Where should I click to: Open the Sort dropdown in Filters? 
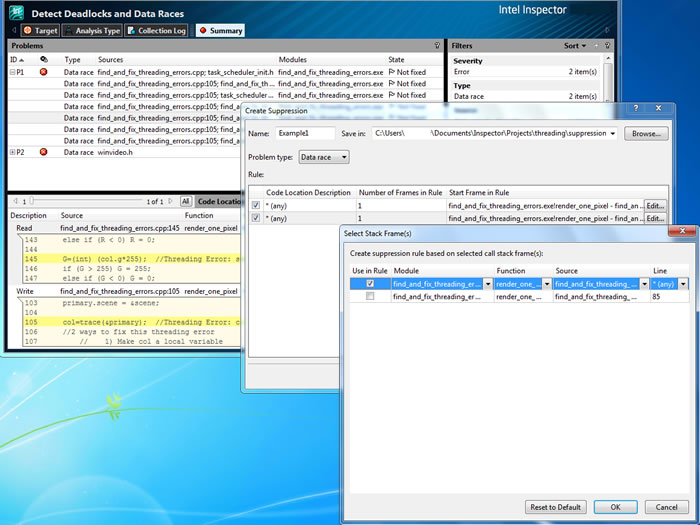575,46
